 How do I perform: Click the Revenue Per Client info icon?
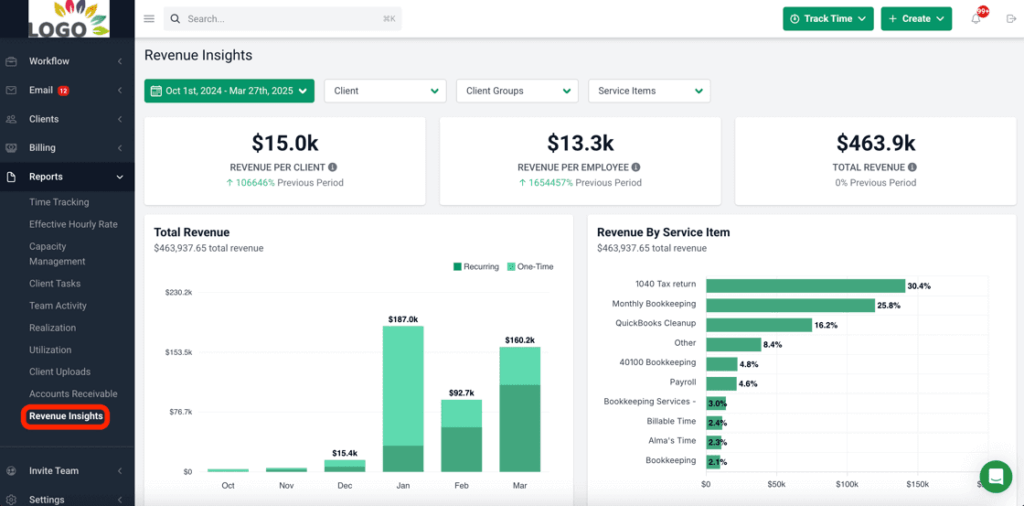click(333, 168)
